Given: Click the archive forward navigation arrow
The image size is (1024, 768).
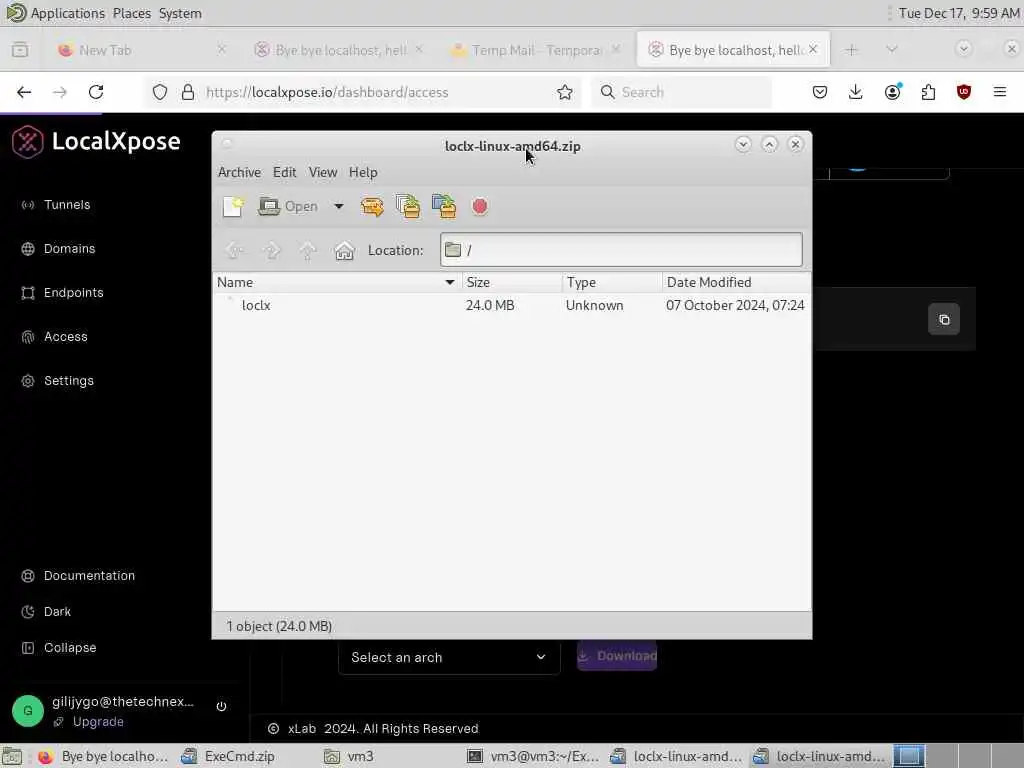Looking at the screenshot, I should (271, 250).
